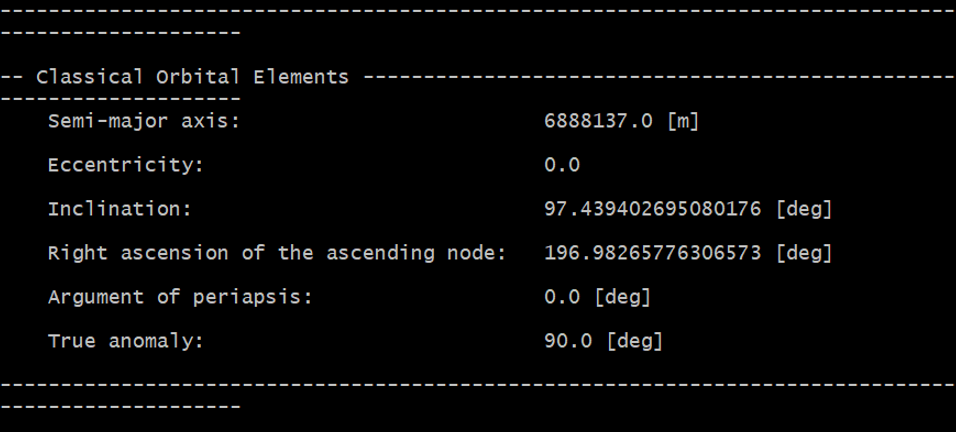
Task: Click the [deg] unit on the True anomaly row
Action: click(x=634, y=342)
